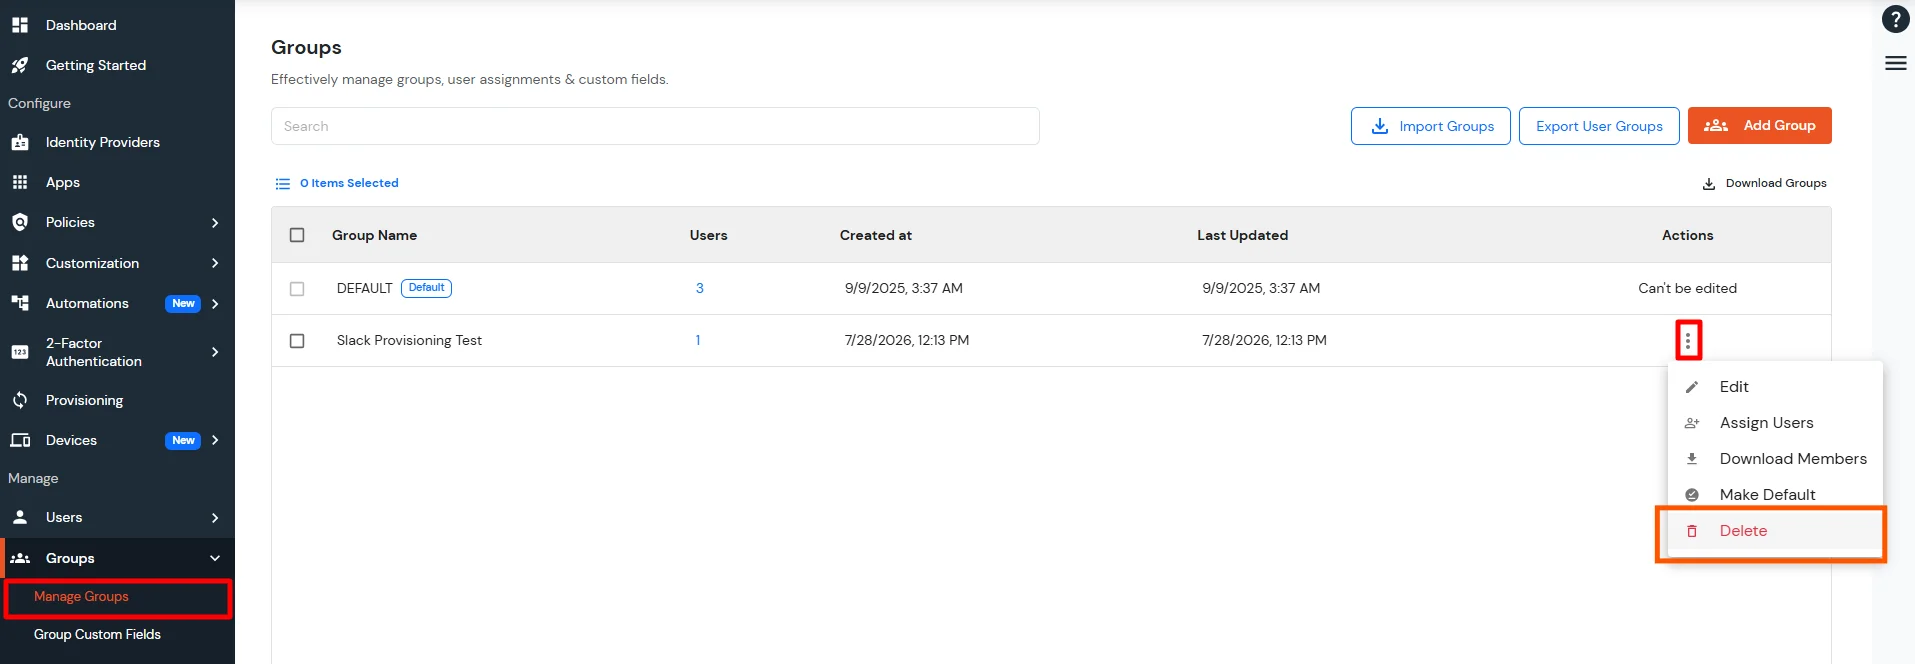Select Download Members in the actions menu
The width and height of the screenshot is (1915, 664).
tap(1775, 459)
